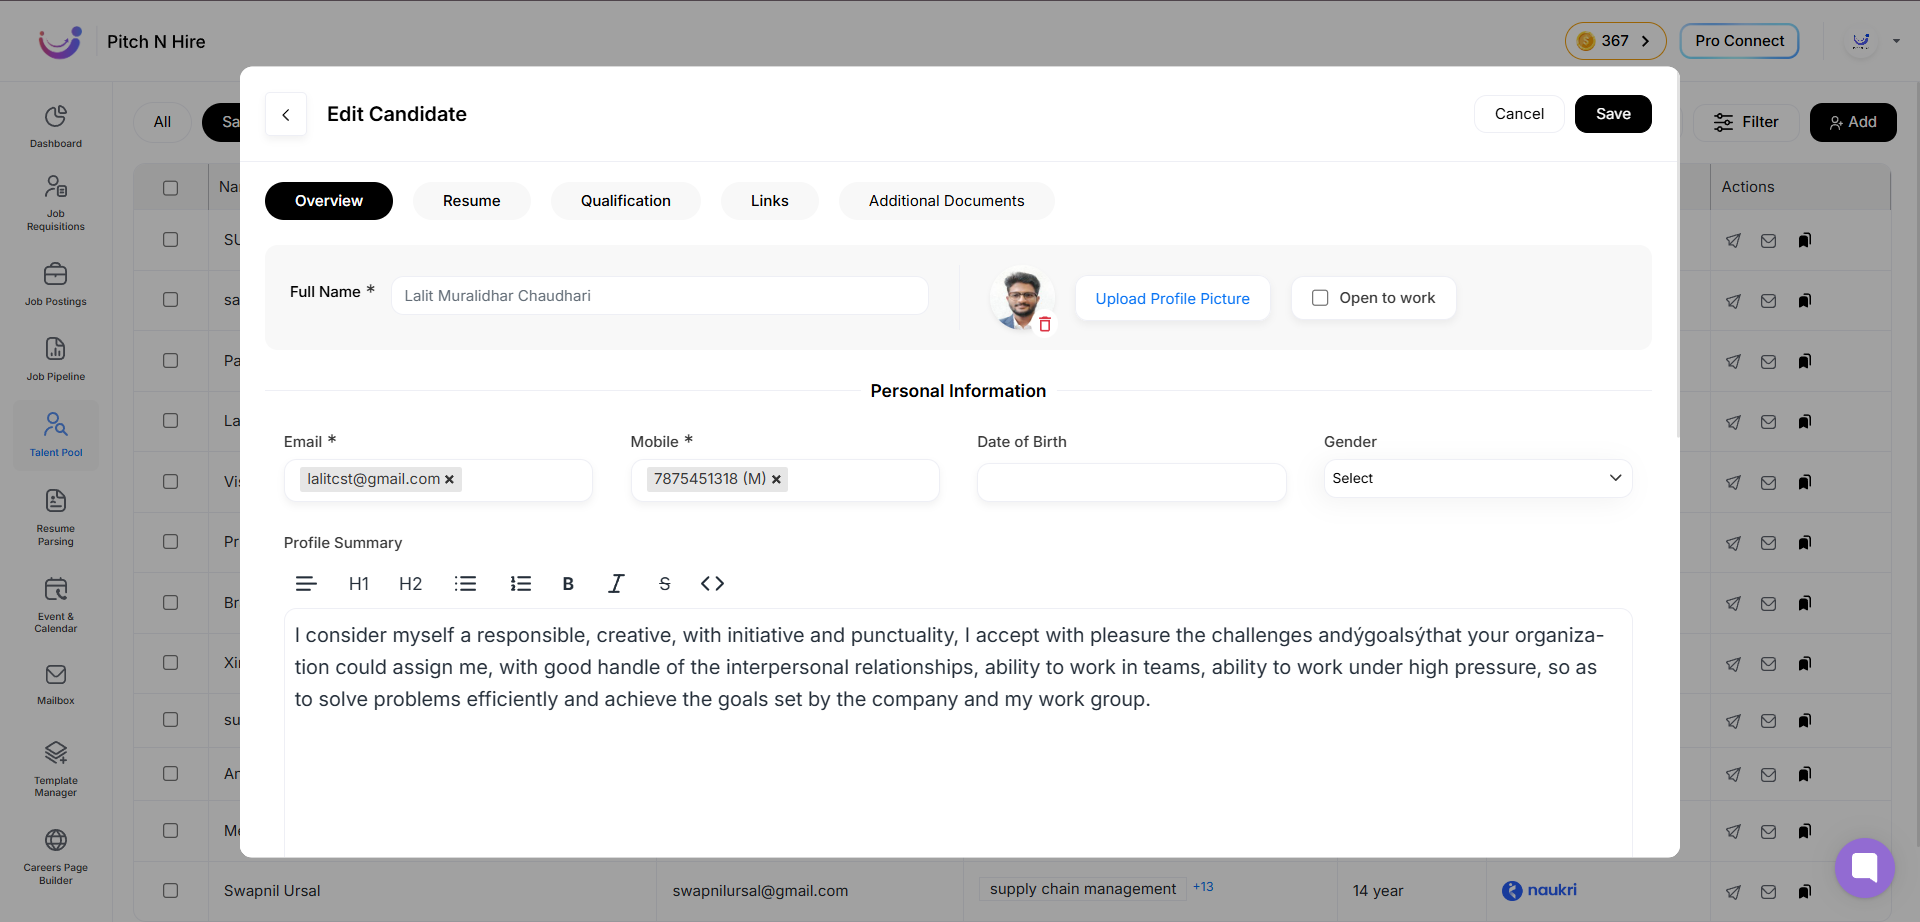The image size is (1920, 922).
Task: Open the 367 coins balance chevron
Action: pos(1645,41)
